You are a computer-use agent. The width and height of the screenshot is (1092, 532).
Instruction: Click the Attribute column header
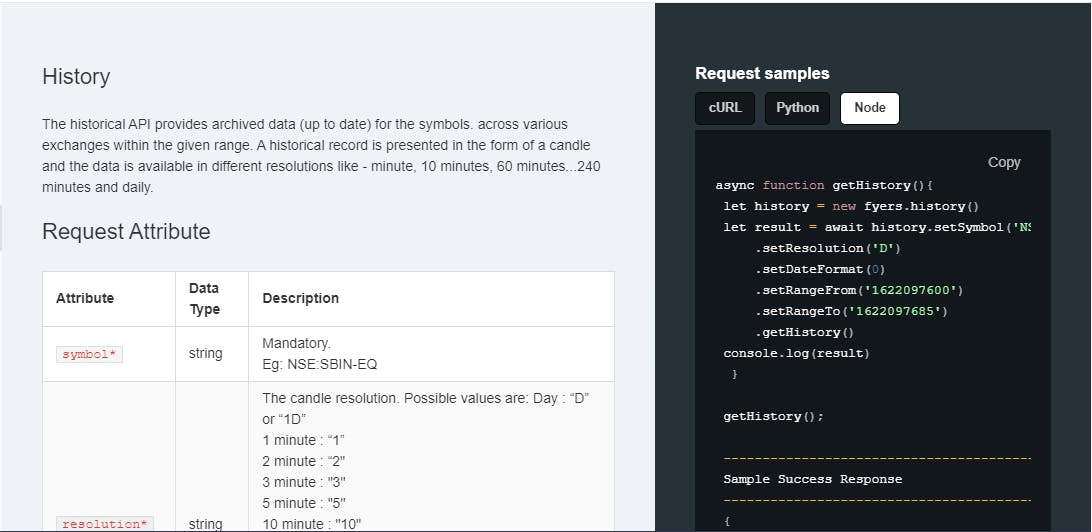(85, 298)
